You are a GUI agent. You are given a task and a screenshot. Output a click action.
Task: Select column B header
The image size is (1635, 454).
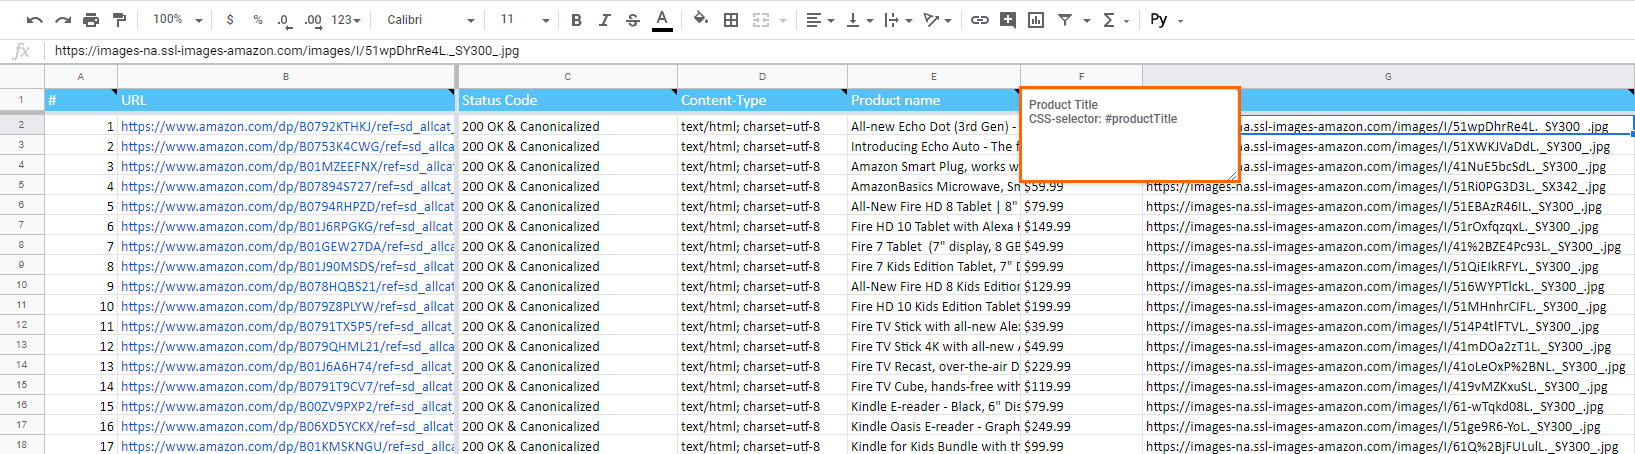[x=286, y=77]
